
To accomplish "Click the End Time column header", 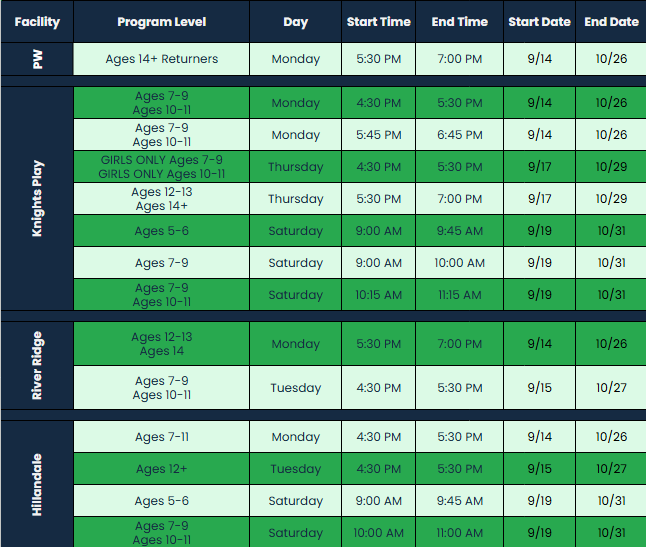I will point(459,21).
